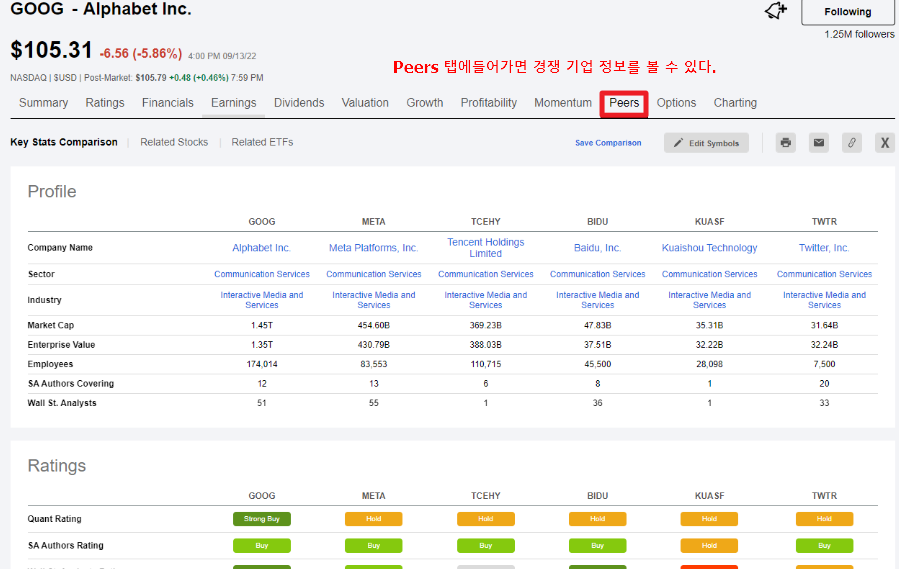Open the Summary tab
The height and width of the screenshot is (569, 899).
44,103
